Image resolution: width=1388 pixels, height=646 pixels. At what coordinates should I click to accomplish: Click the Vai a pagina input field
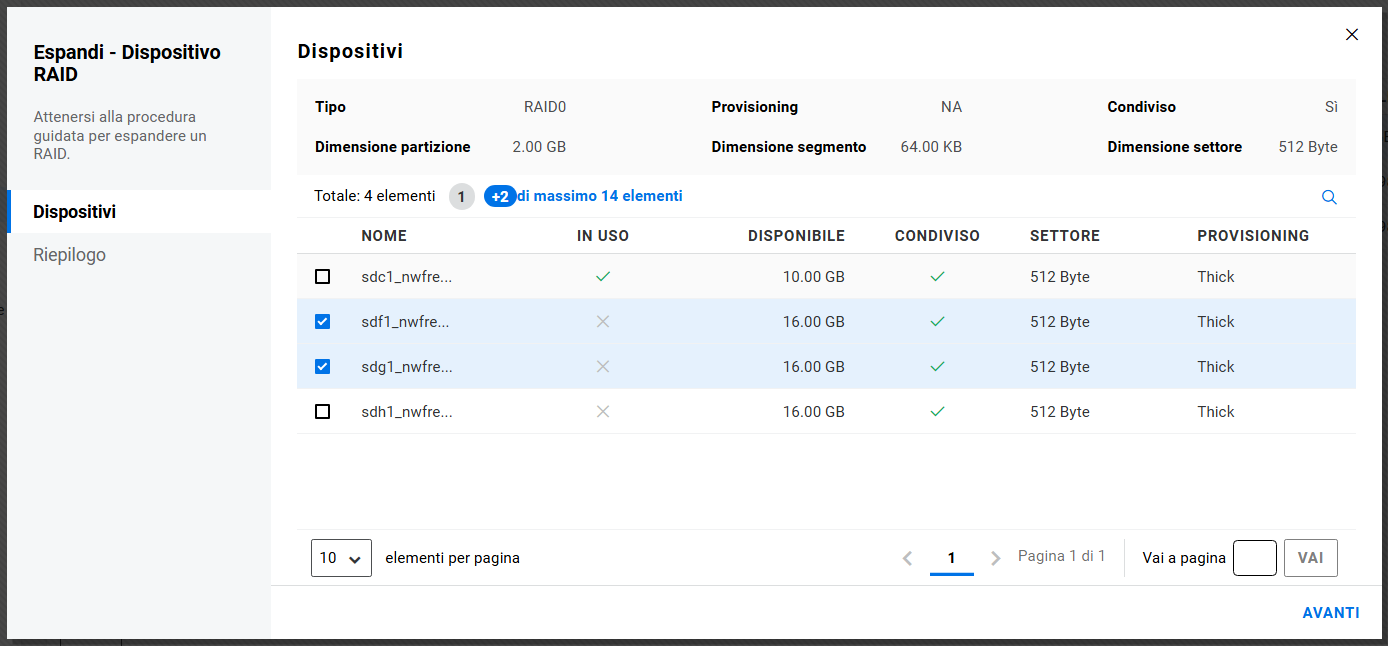tap(1254, 558)
